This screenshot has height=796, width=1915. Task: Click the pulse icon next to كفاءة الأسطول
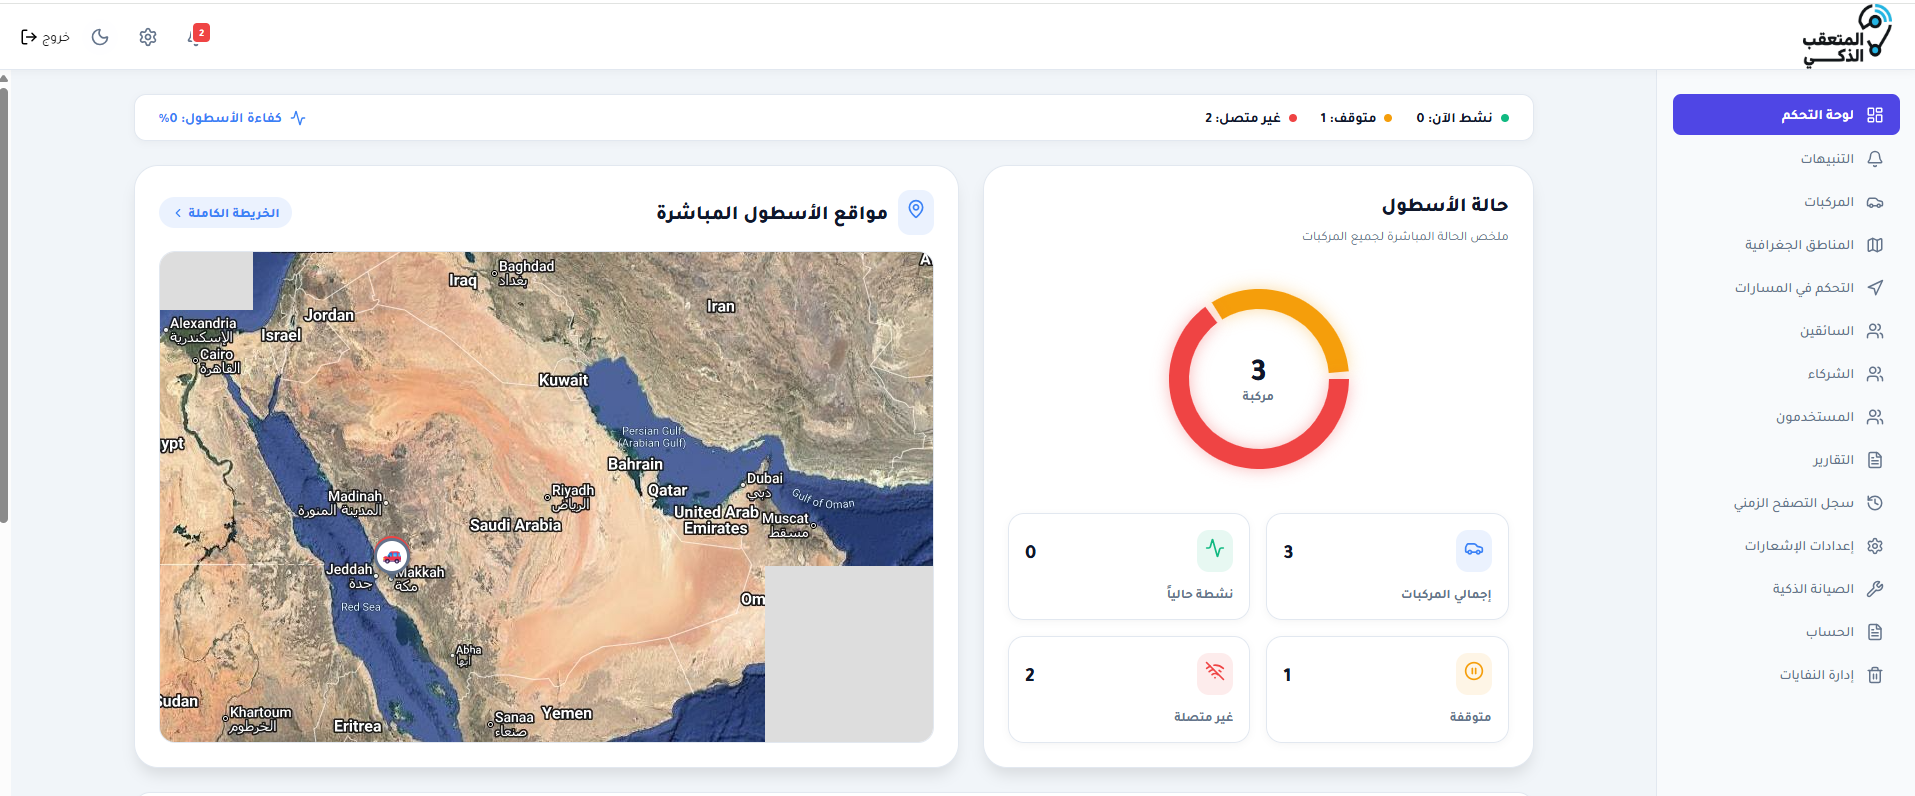(298, 118)
